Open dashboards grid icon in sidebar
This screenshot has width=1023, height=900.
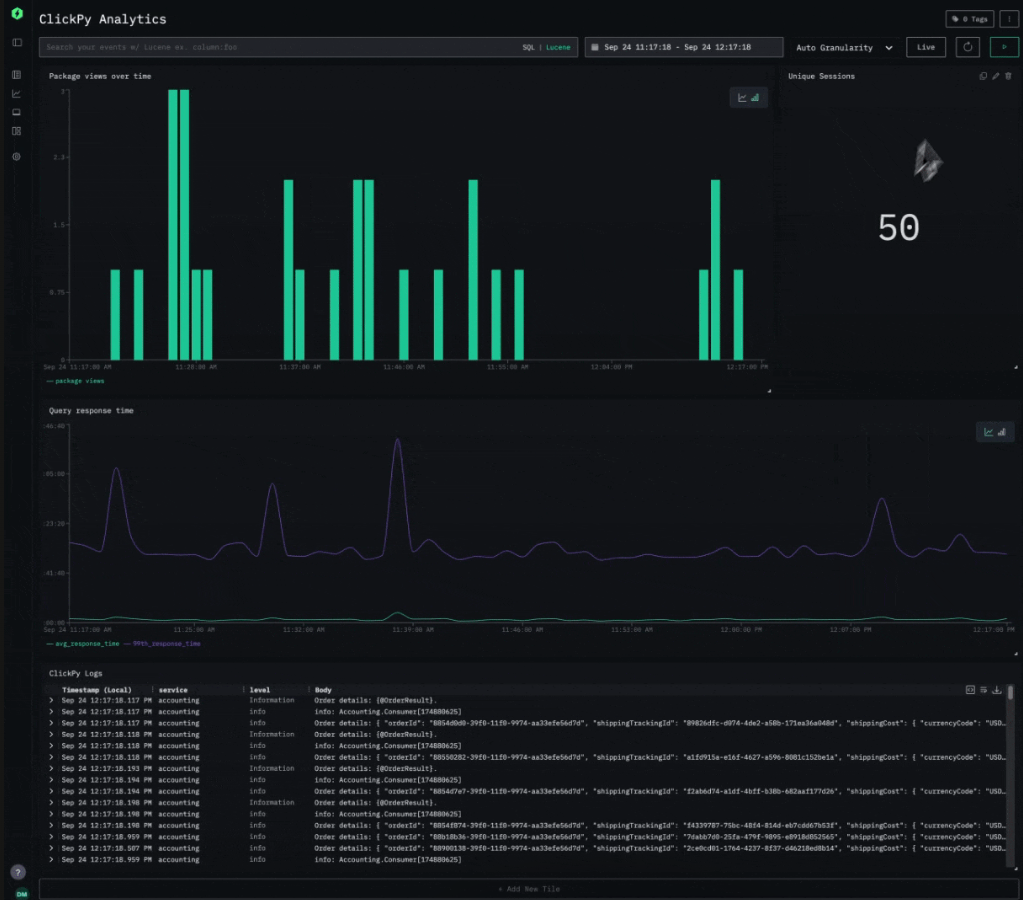point(16,131)
